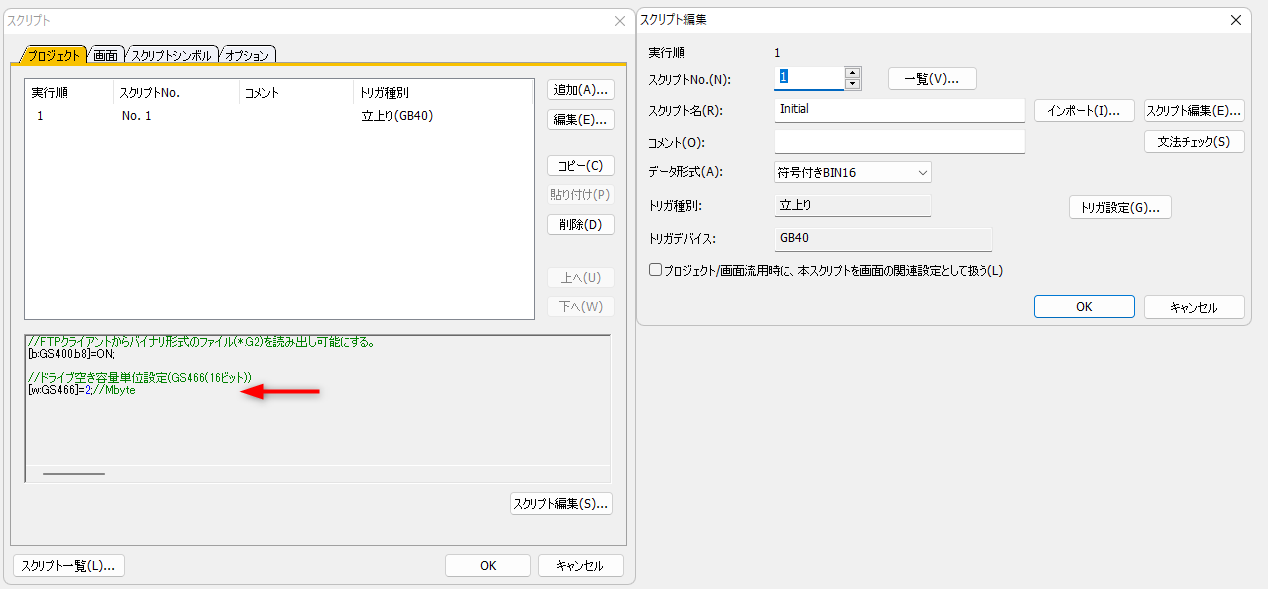
Task: Select script row No. 1
Action: point(280,116)
